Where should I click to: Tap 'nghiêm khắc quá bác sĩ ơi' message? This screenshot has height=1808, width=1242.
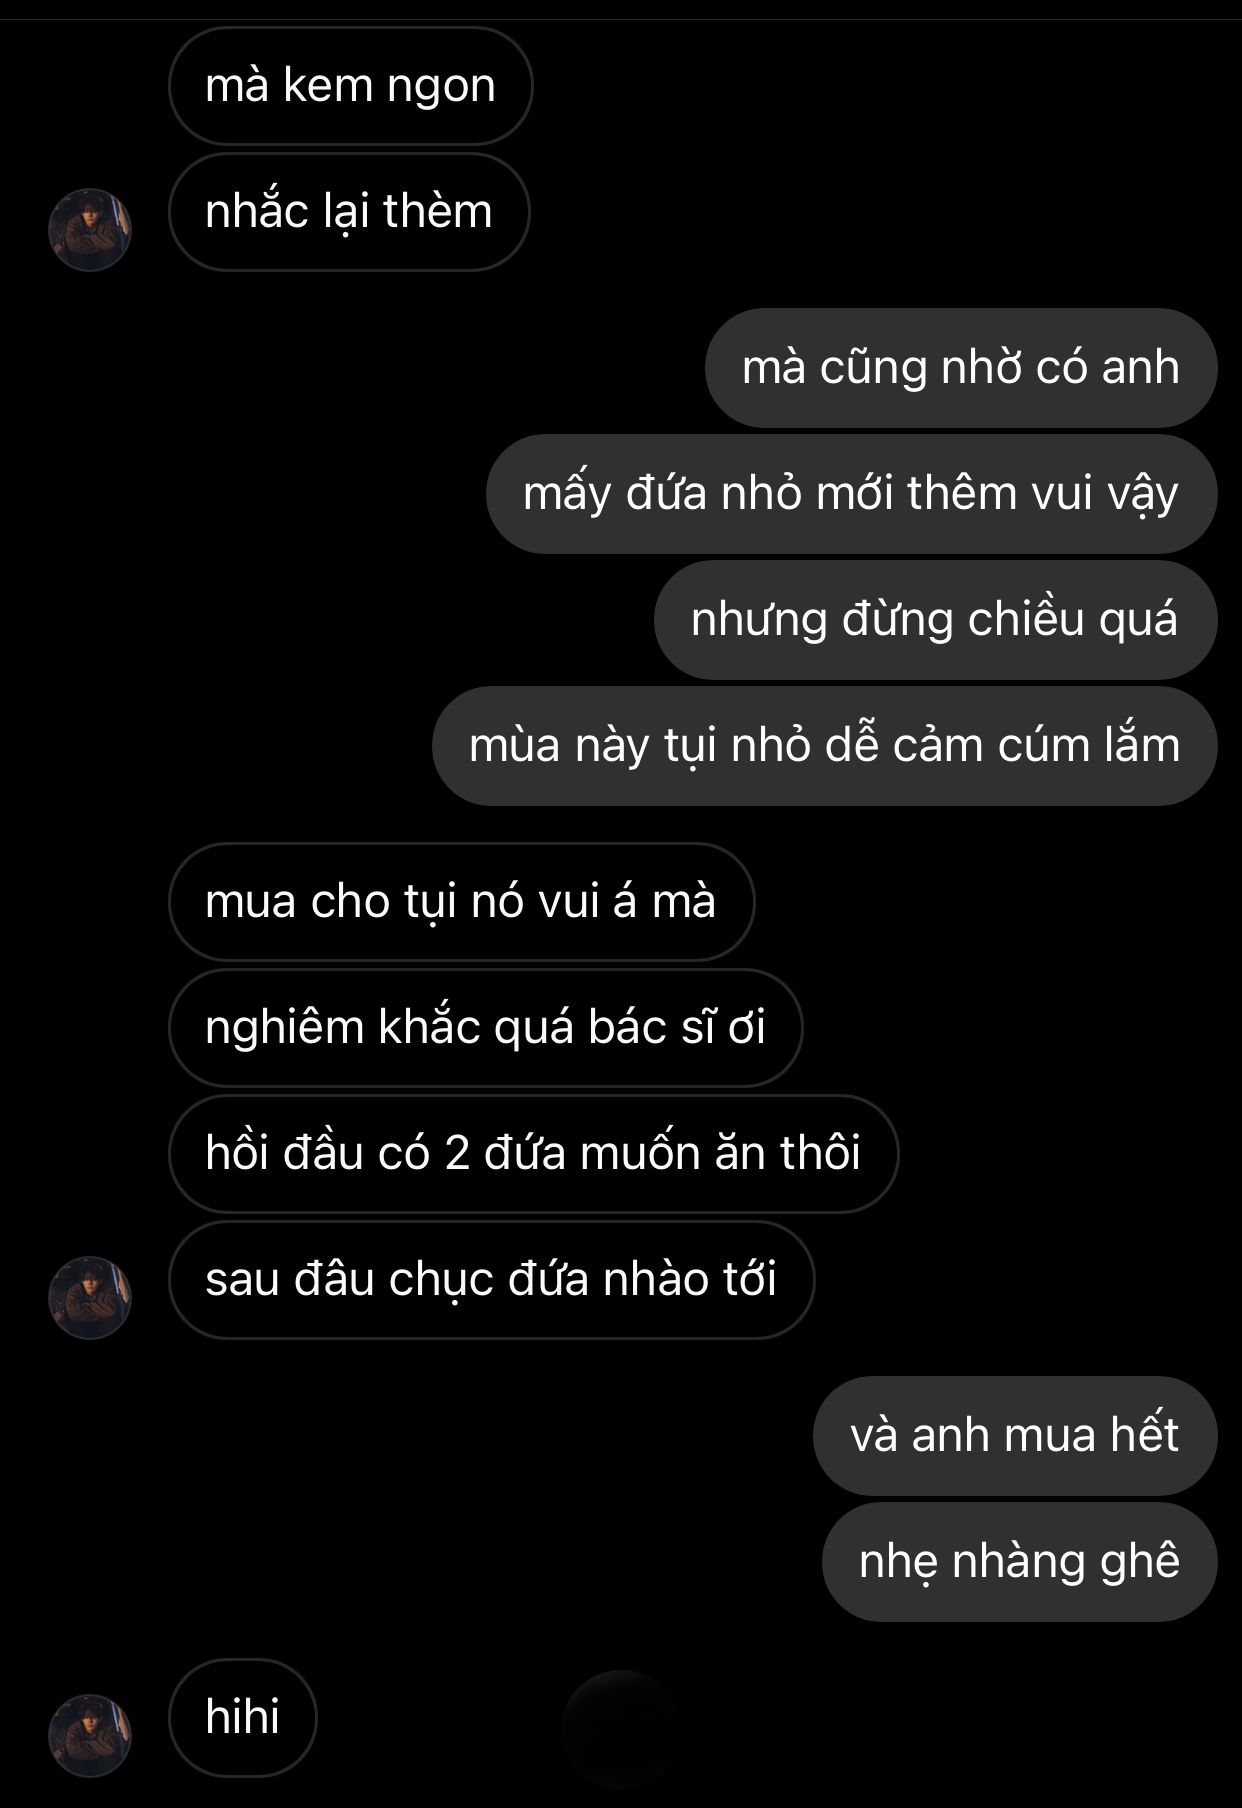(x=485, y=1028)
